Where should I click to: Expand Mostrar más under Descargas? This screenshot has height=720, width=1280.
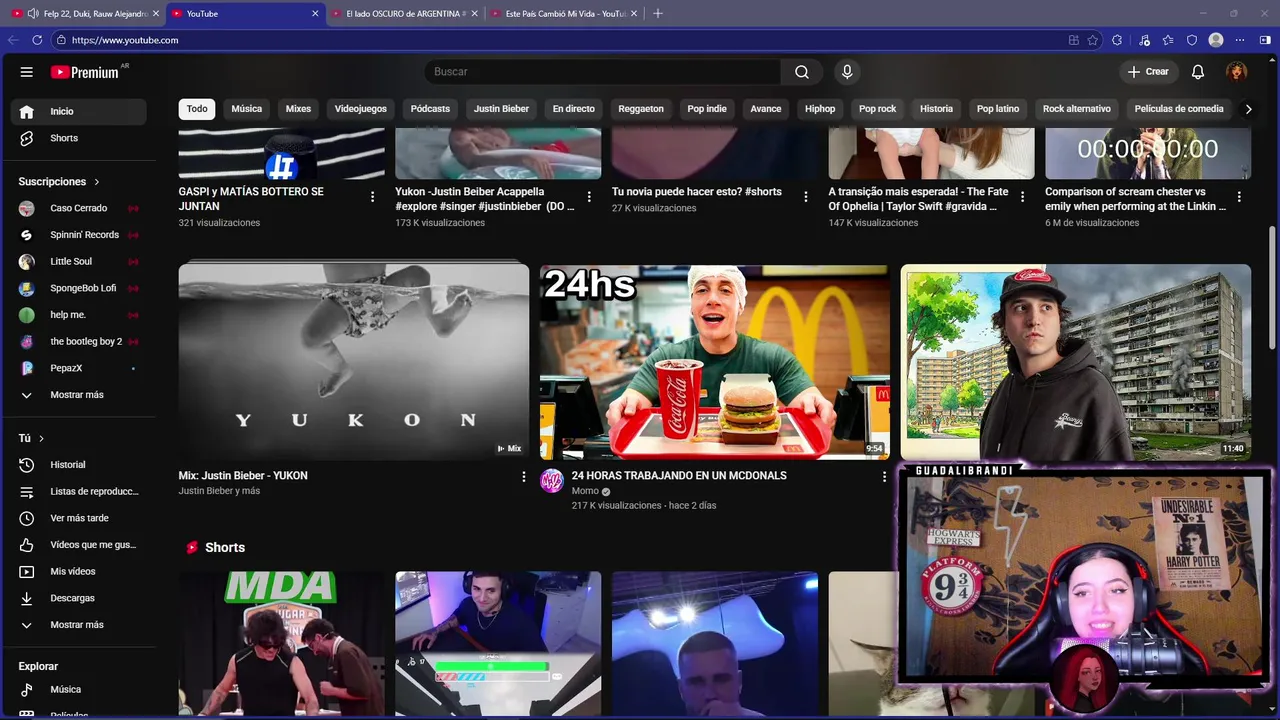[79, 625]
